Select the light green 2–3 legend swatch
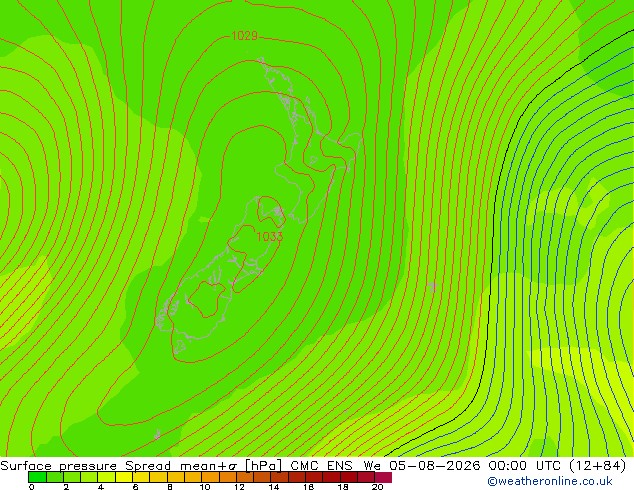 point(72,477)
